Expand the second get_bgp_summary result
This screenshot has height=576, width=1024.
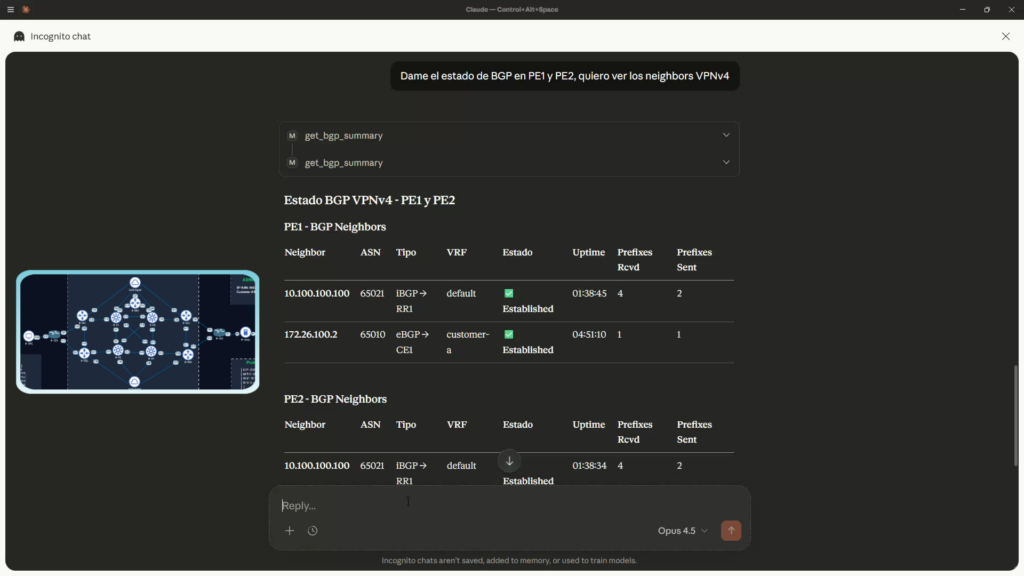(x=726, y=162)
